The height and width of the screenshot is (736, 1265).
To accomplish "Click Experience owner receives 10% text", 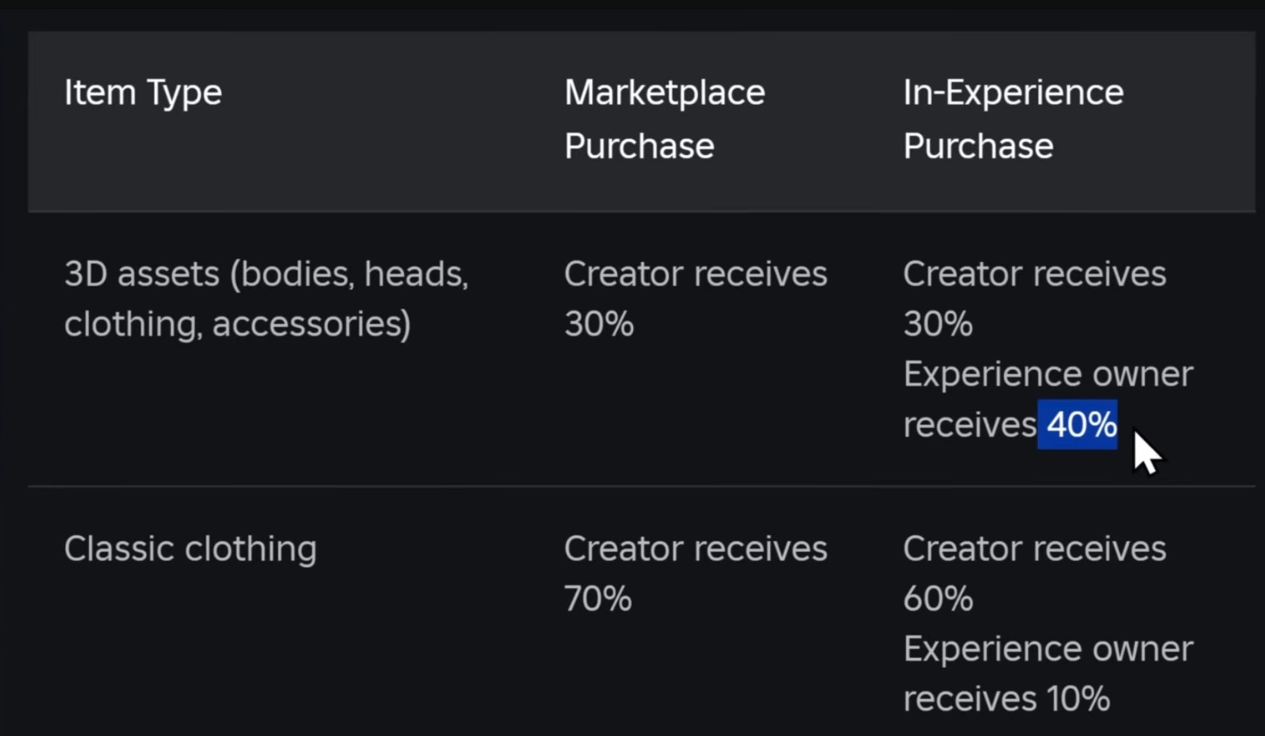I will (1048, 674).
